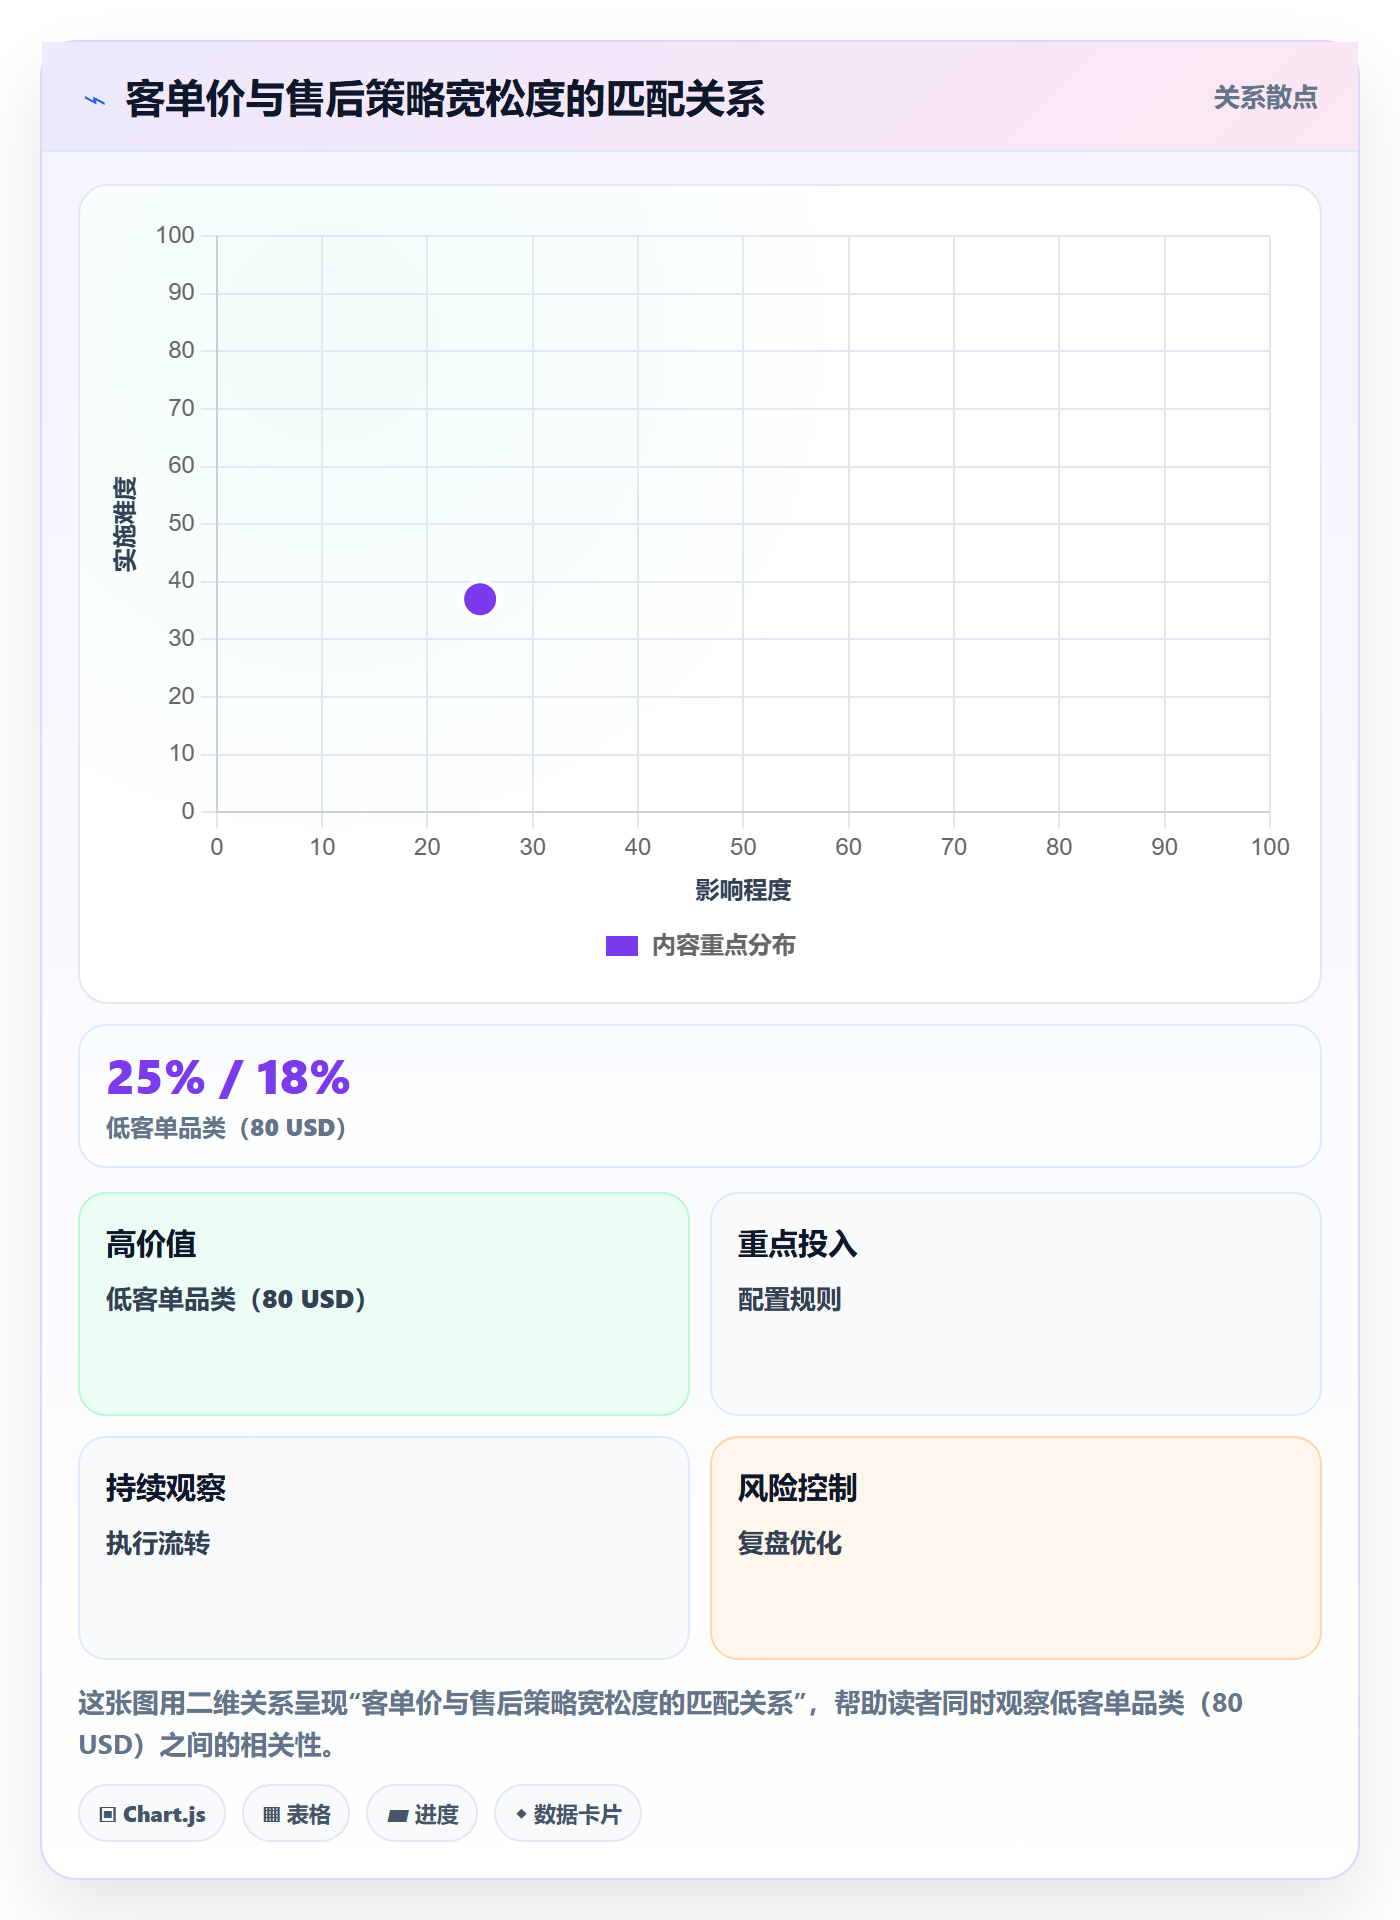Screen dimensions: 1400x1920
Task: Select the 风险控制 quadrant card
Action: pyautogui.click(x=1016, y=1548)
